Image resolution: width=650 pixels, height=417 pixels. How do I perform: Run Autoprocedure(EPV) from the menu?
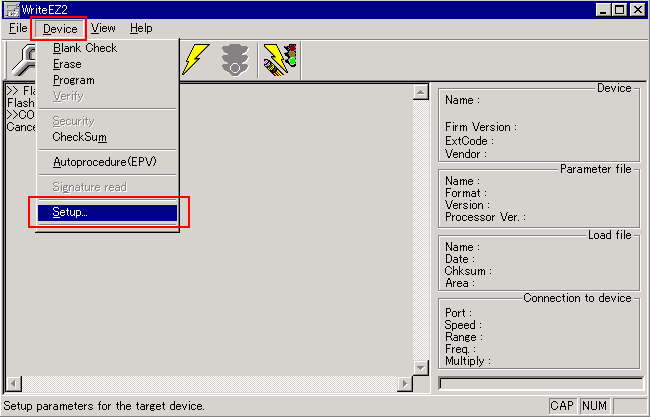[107, 162]
